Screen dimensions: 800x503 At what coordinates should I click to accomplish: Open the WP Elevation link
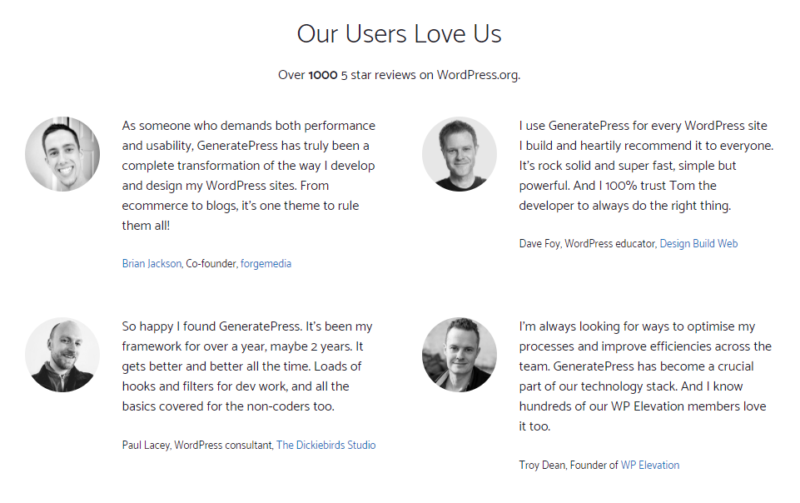point(650,465)
